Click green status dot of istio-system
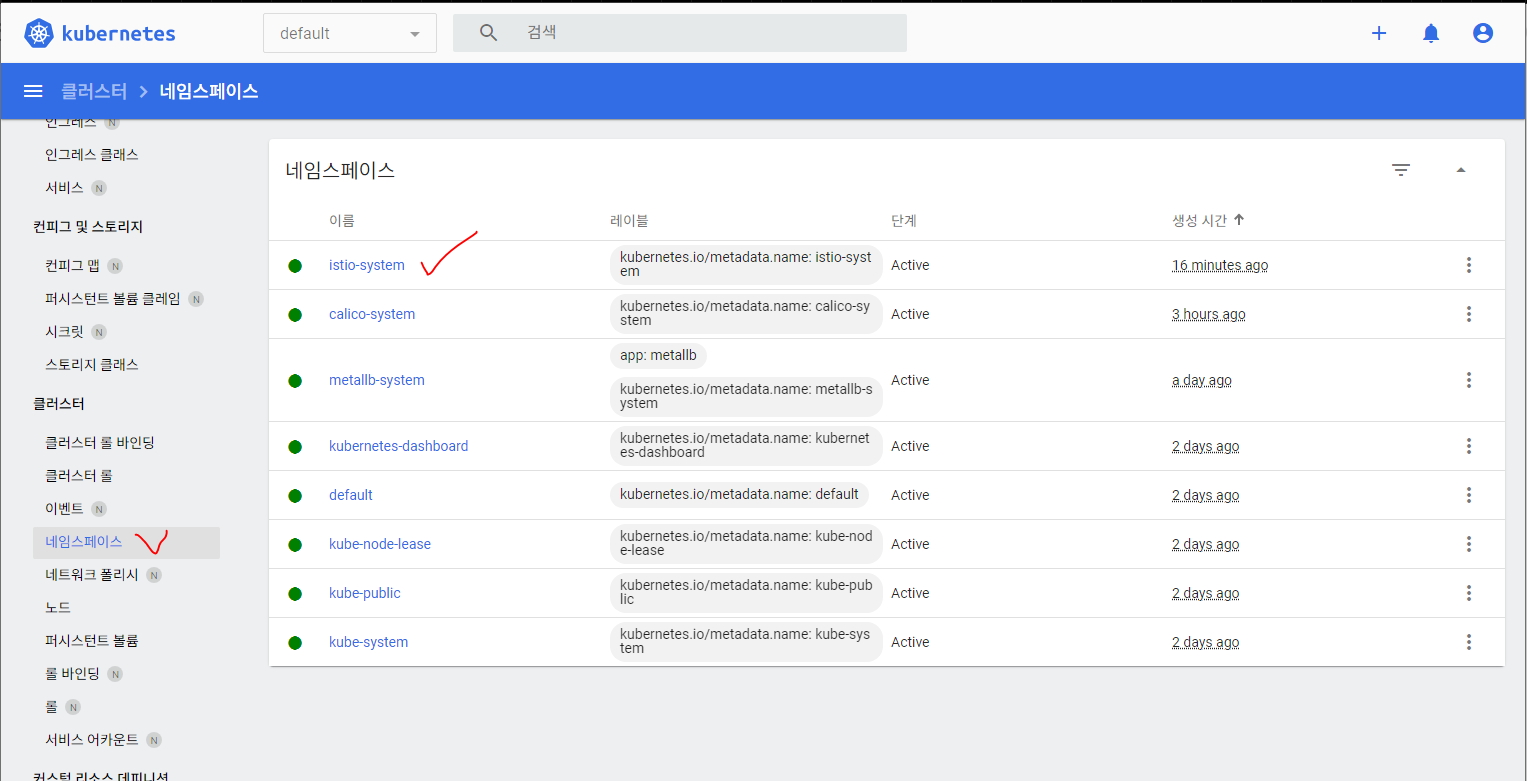Viewport: 1527px width, 781px height. [295, 266]
